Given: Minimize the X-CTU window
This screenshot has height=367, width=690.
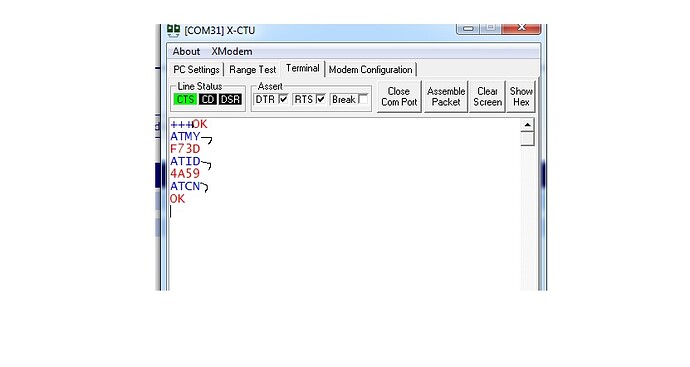Looking at the screenshot, I should (x=468, y=28).
